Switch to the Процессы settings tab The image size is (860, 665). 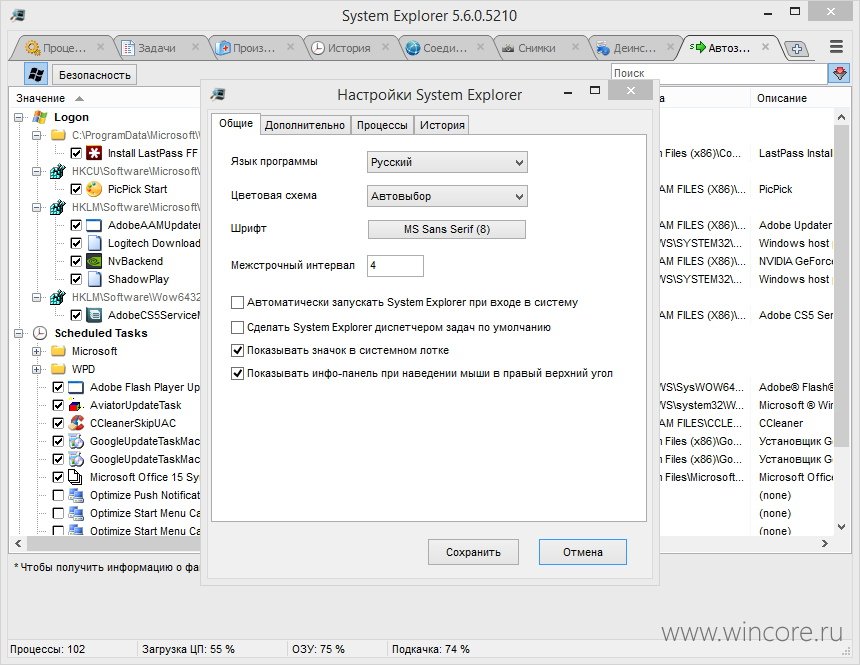click(x=382, y=125)
